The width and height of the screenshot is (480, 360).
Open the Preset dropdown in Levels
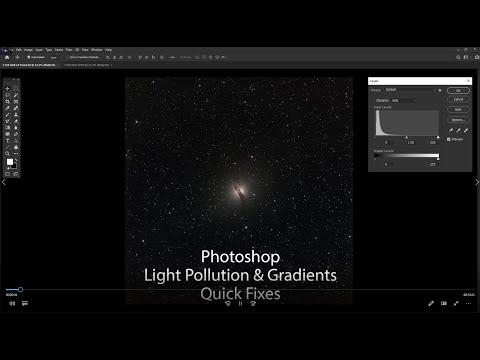point(410,90)
